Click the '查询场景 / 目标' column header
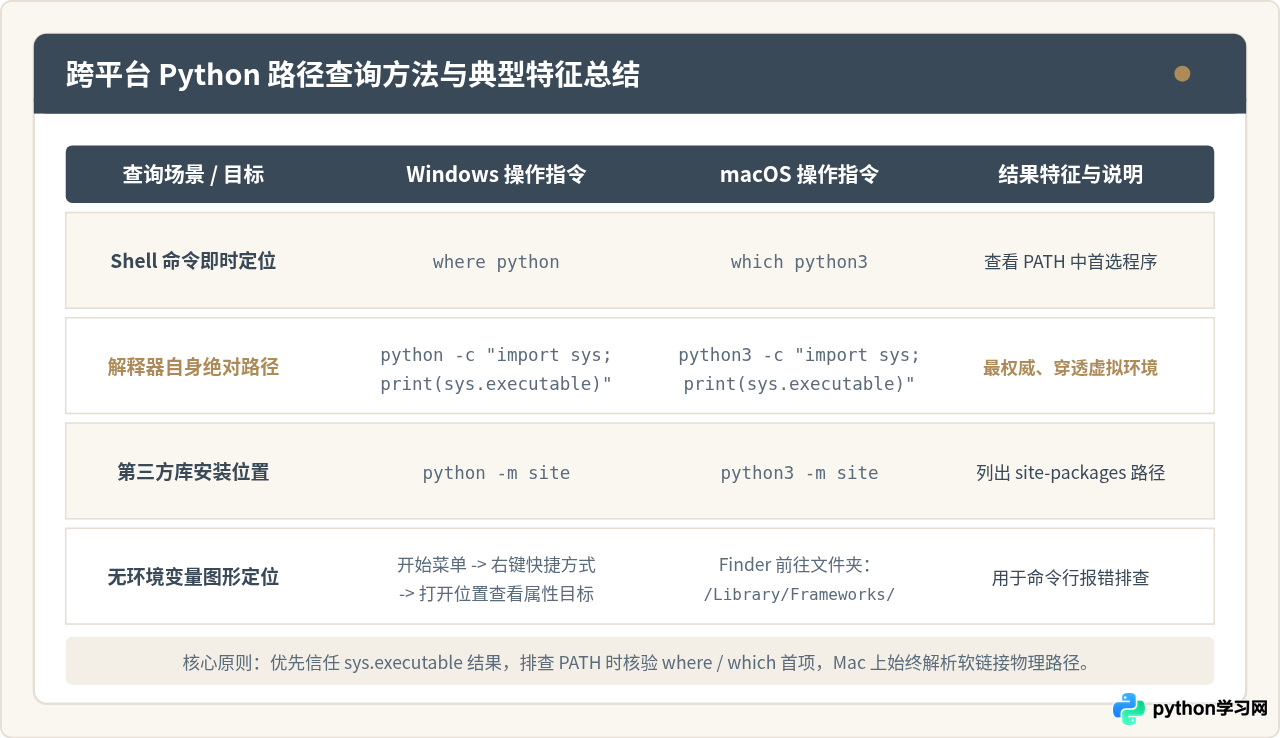1280x738 pixels. click(x=193, y=175)
